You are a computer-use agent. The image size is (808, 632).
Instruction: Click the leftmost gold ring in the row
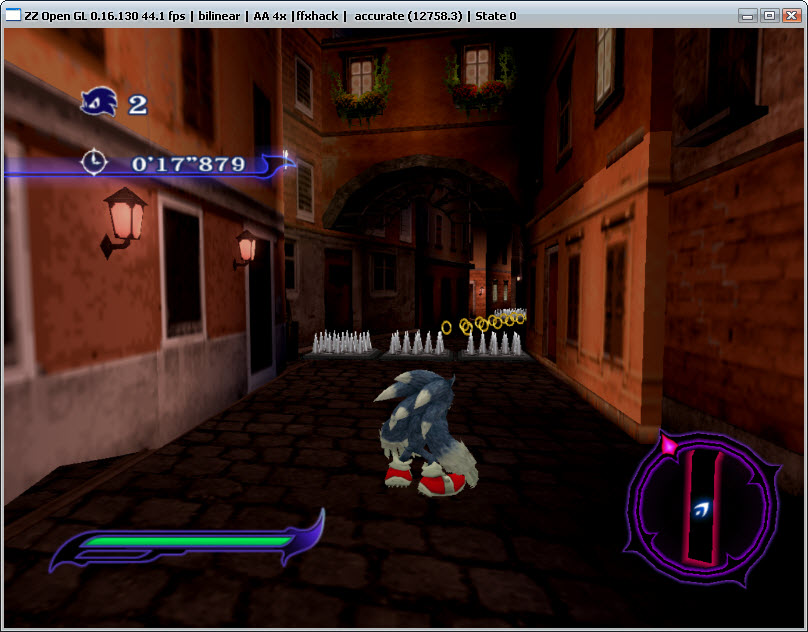[x=447, y=327]
